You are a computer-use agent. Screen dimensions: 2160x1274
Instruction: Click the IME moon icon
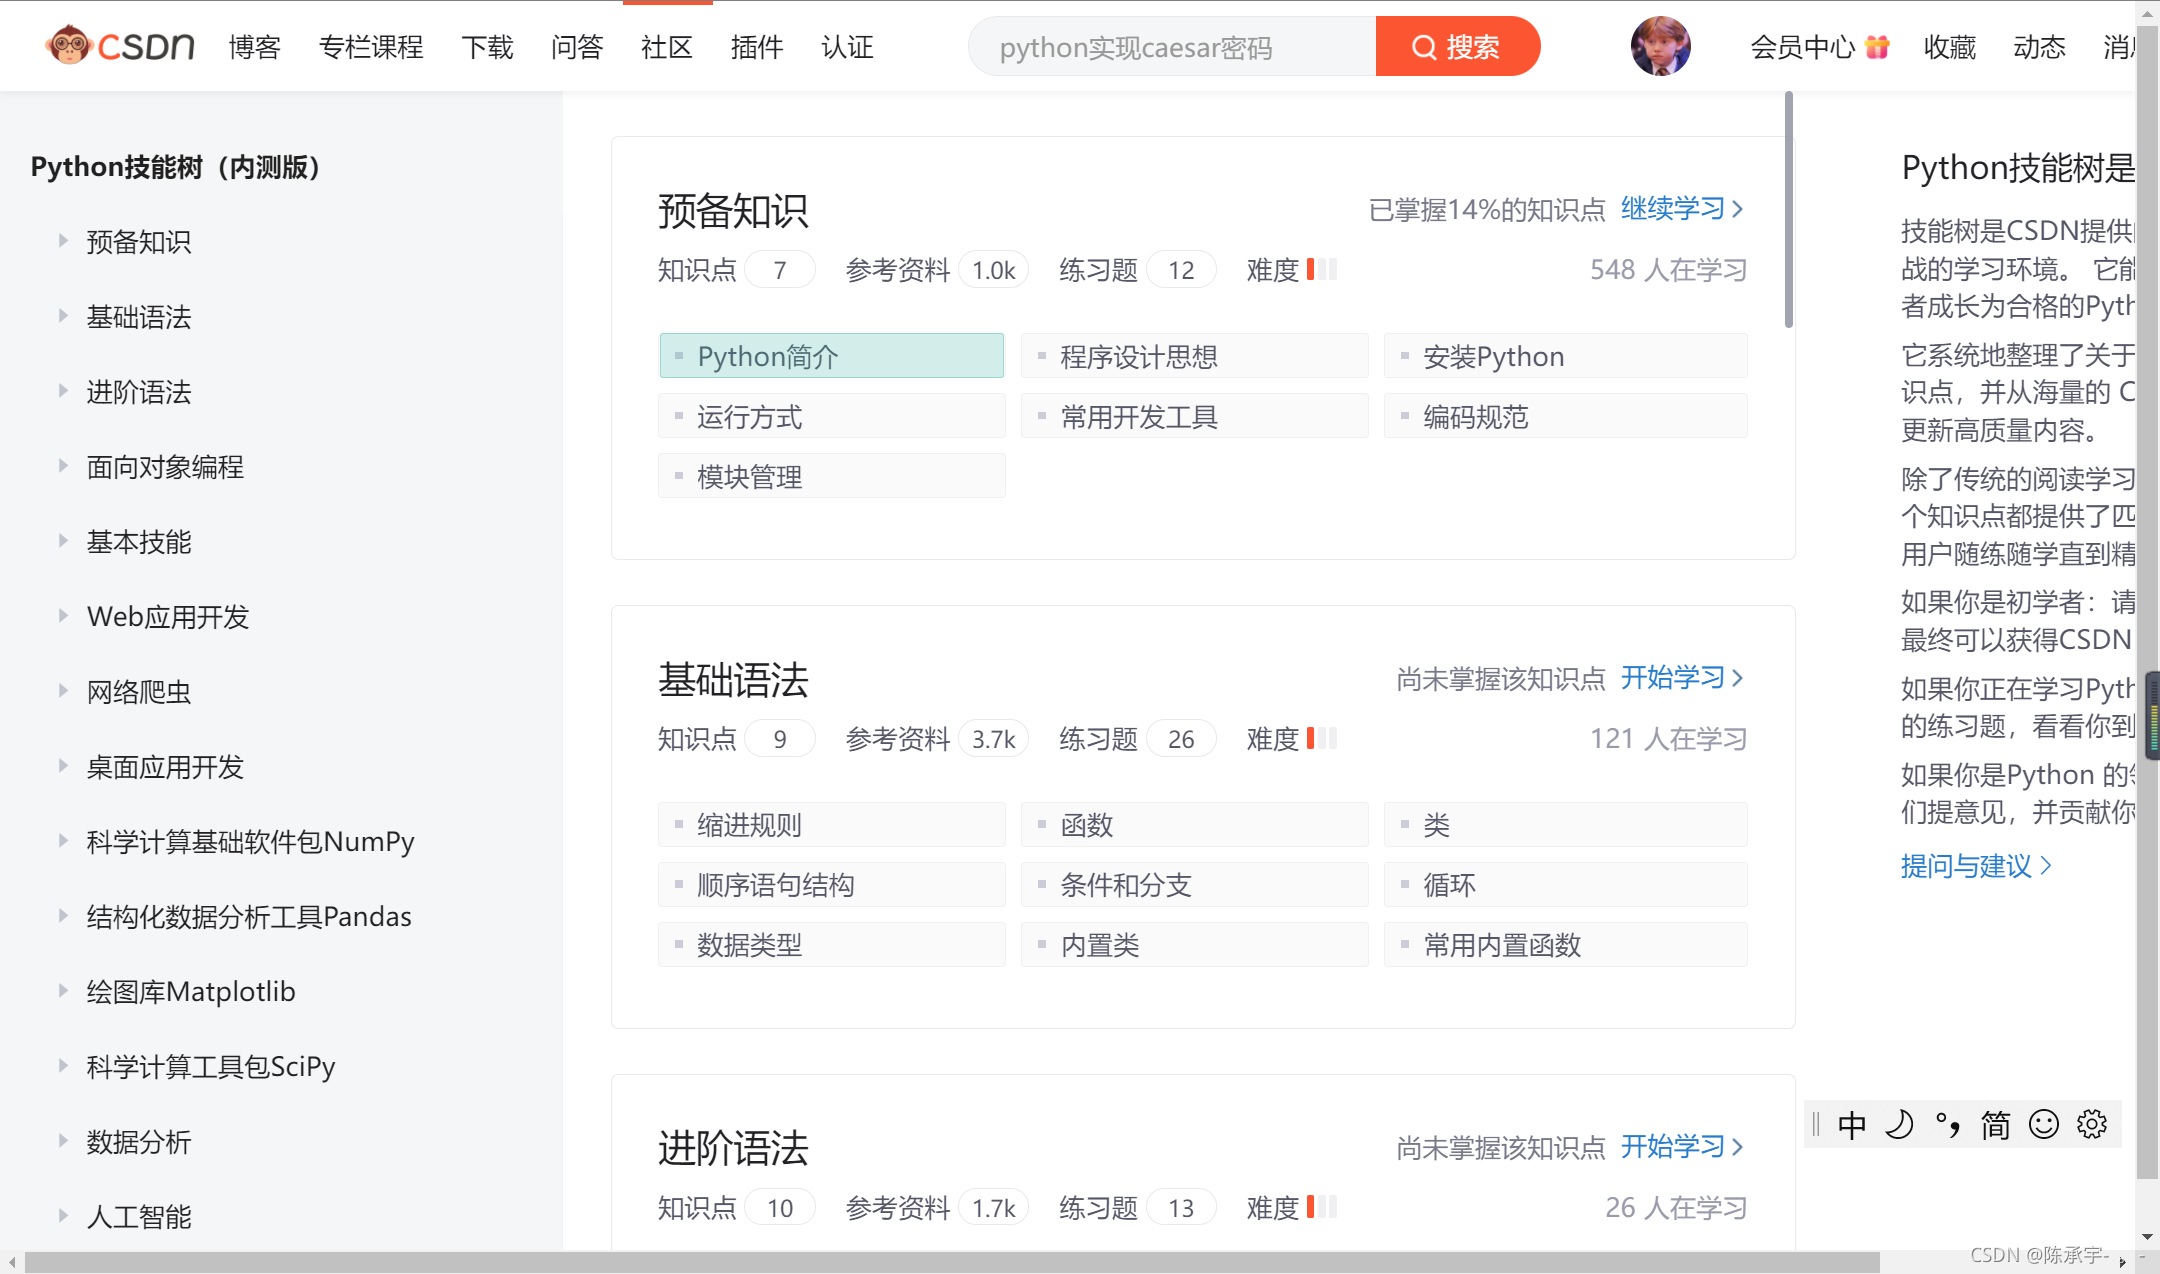[x=1899, y=1125]
